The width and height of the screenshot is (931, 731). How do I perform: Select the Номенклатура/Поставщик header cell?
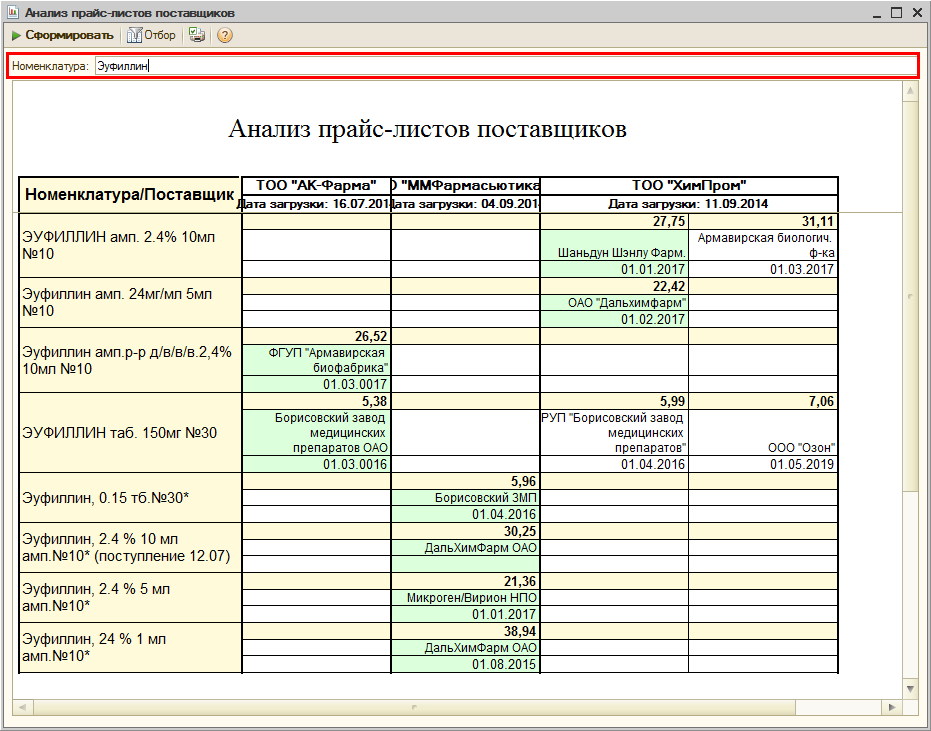point(130,194)
